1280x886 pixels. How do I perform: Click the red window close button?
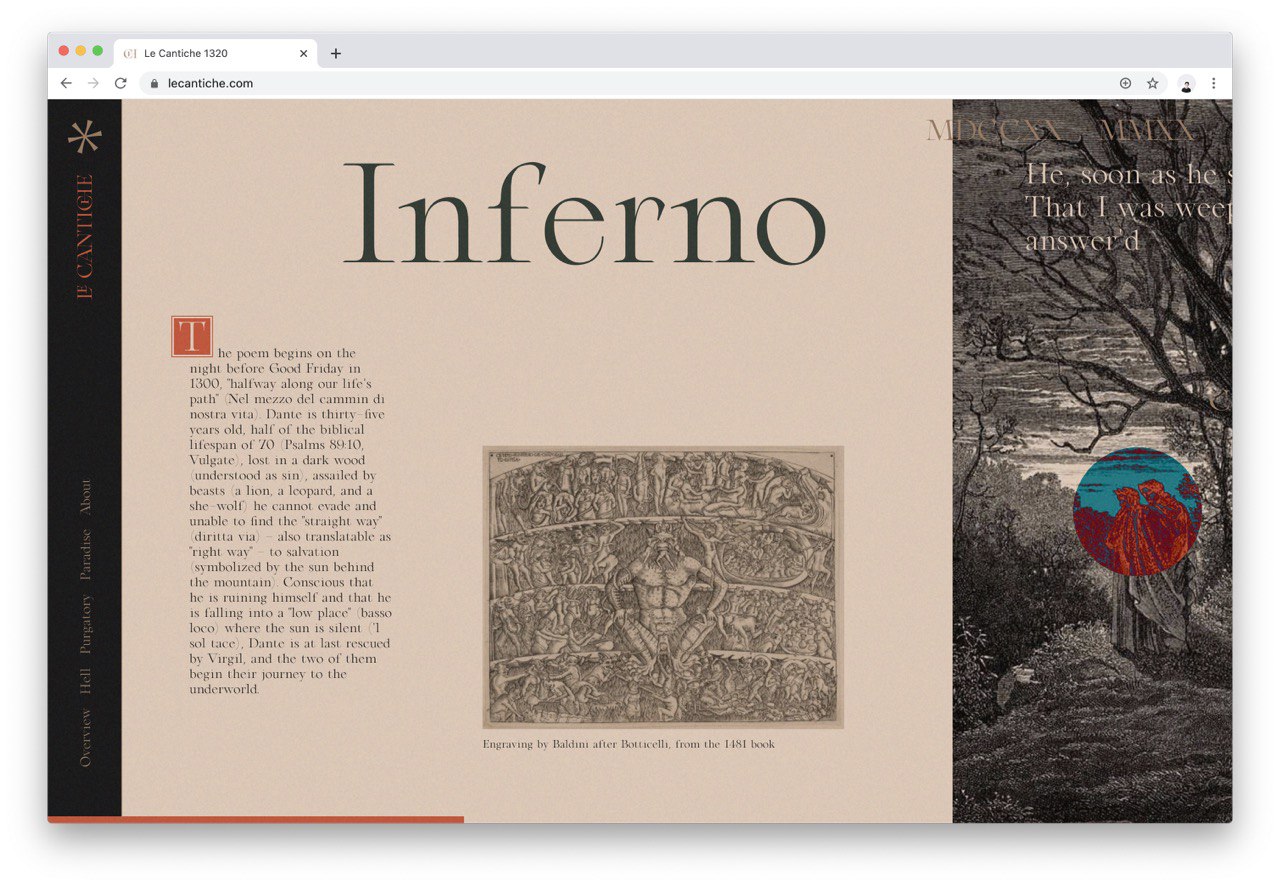point(64,51)
